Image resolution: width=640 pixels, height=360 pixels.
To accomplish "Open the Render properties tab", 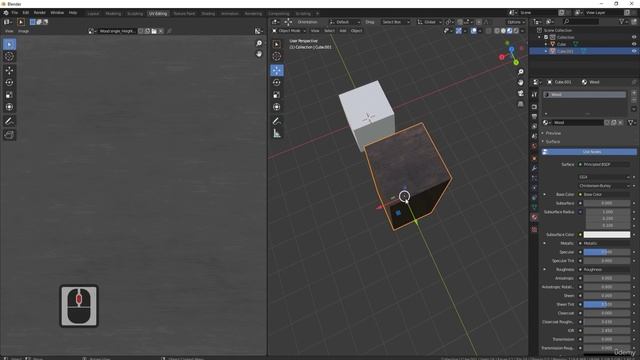I will coord(534,107).
